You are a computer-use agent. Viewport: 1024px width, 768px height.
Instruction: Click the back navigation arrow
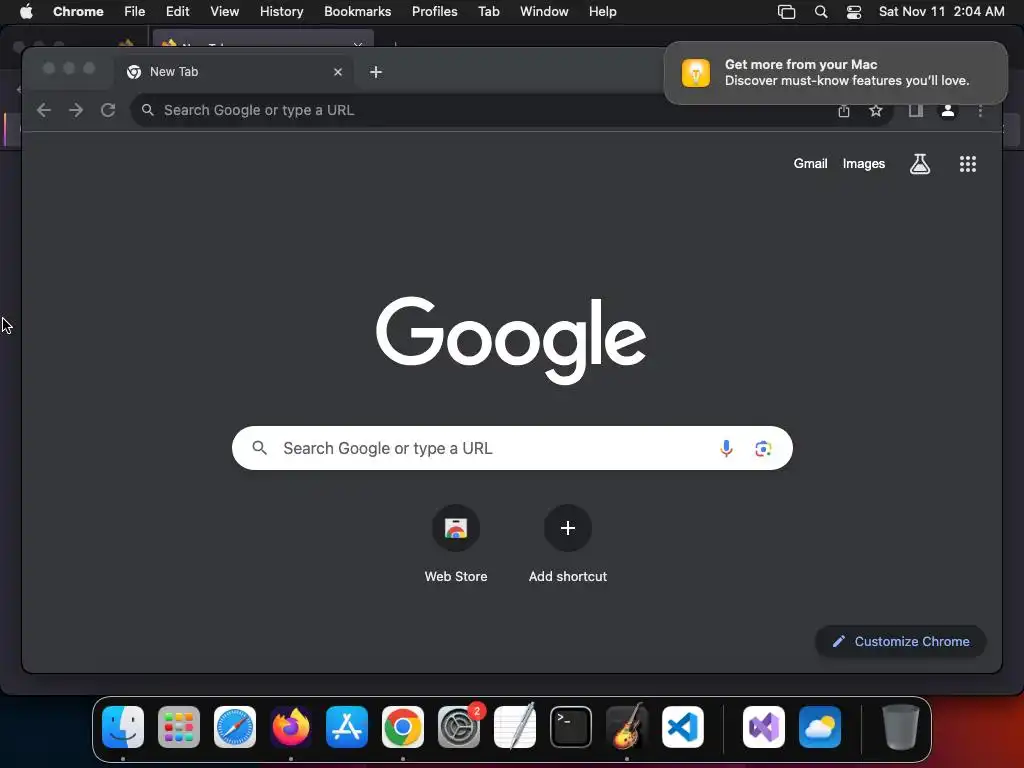pos(44,110)
